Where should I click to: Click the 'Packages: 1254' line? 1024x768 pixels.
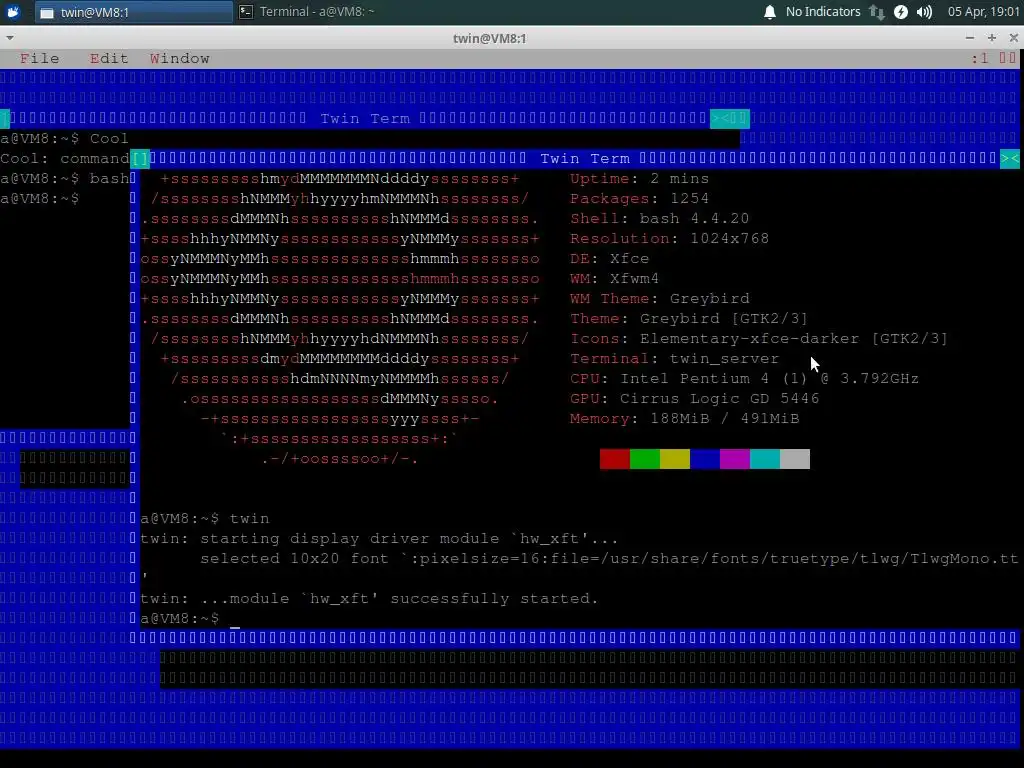pos(639,199)
